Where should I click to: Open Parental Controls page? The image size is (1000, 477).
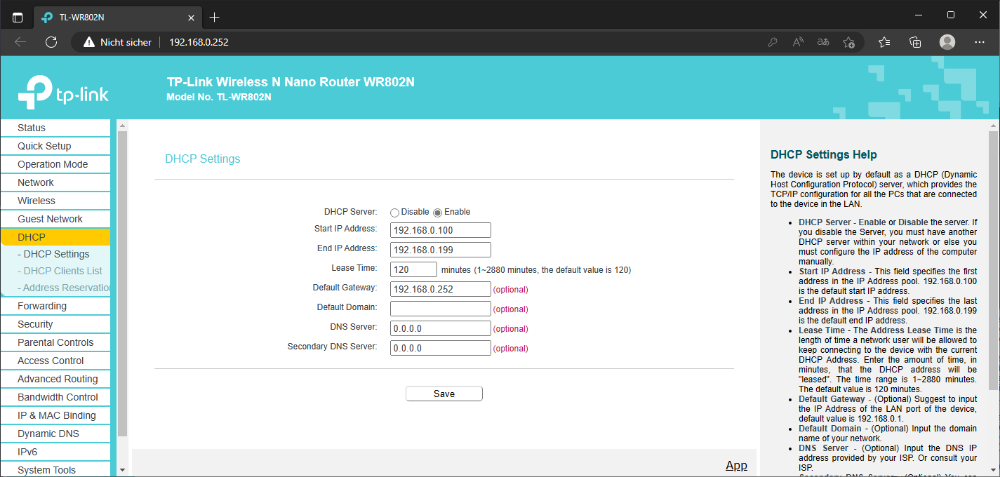pyautogui.click(x=55, y=342)
